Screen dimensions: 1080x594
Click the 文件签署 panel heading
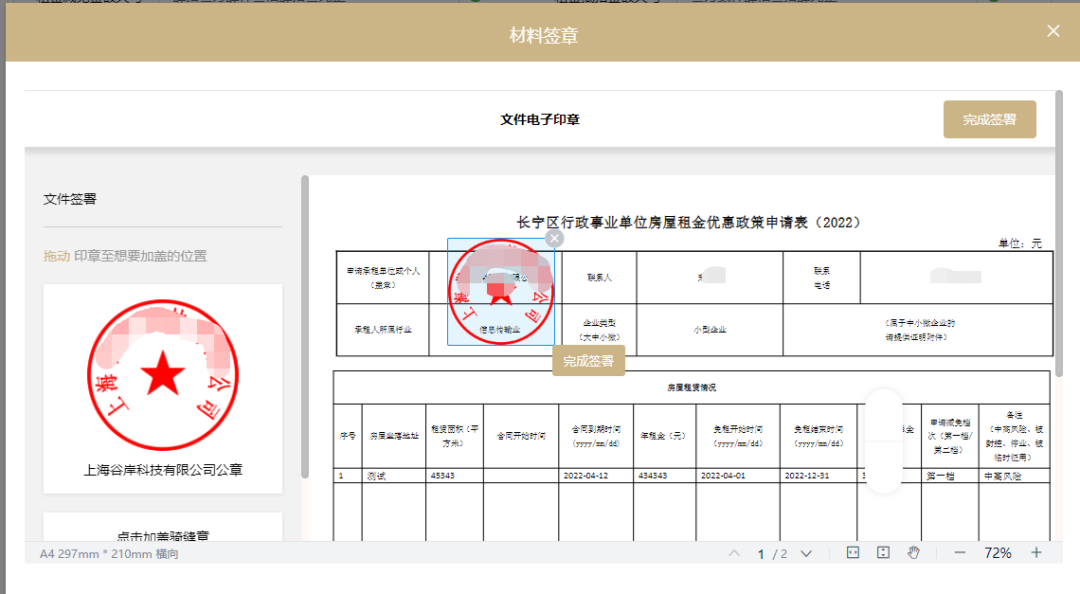tap(70, 199)
